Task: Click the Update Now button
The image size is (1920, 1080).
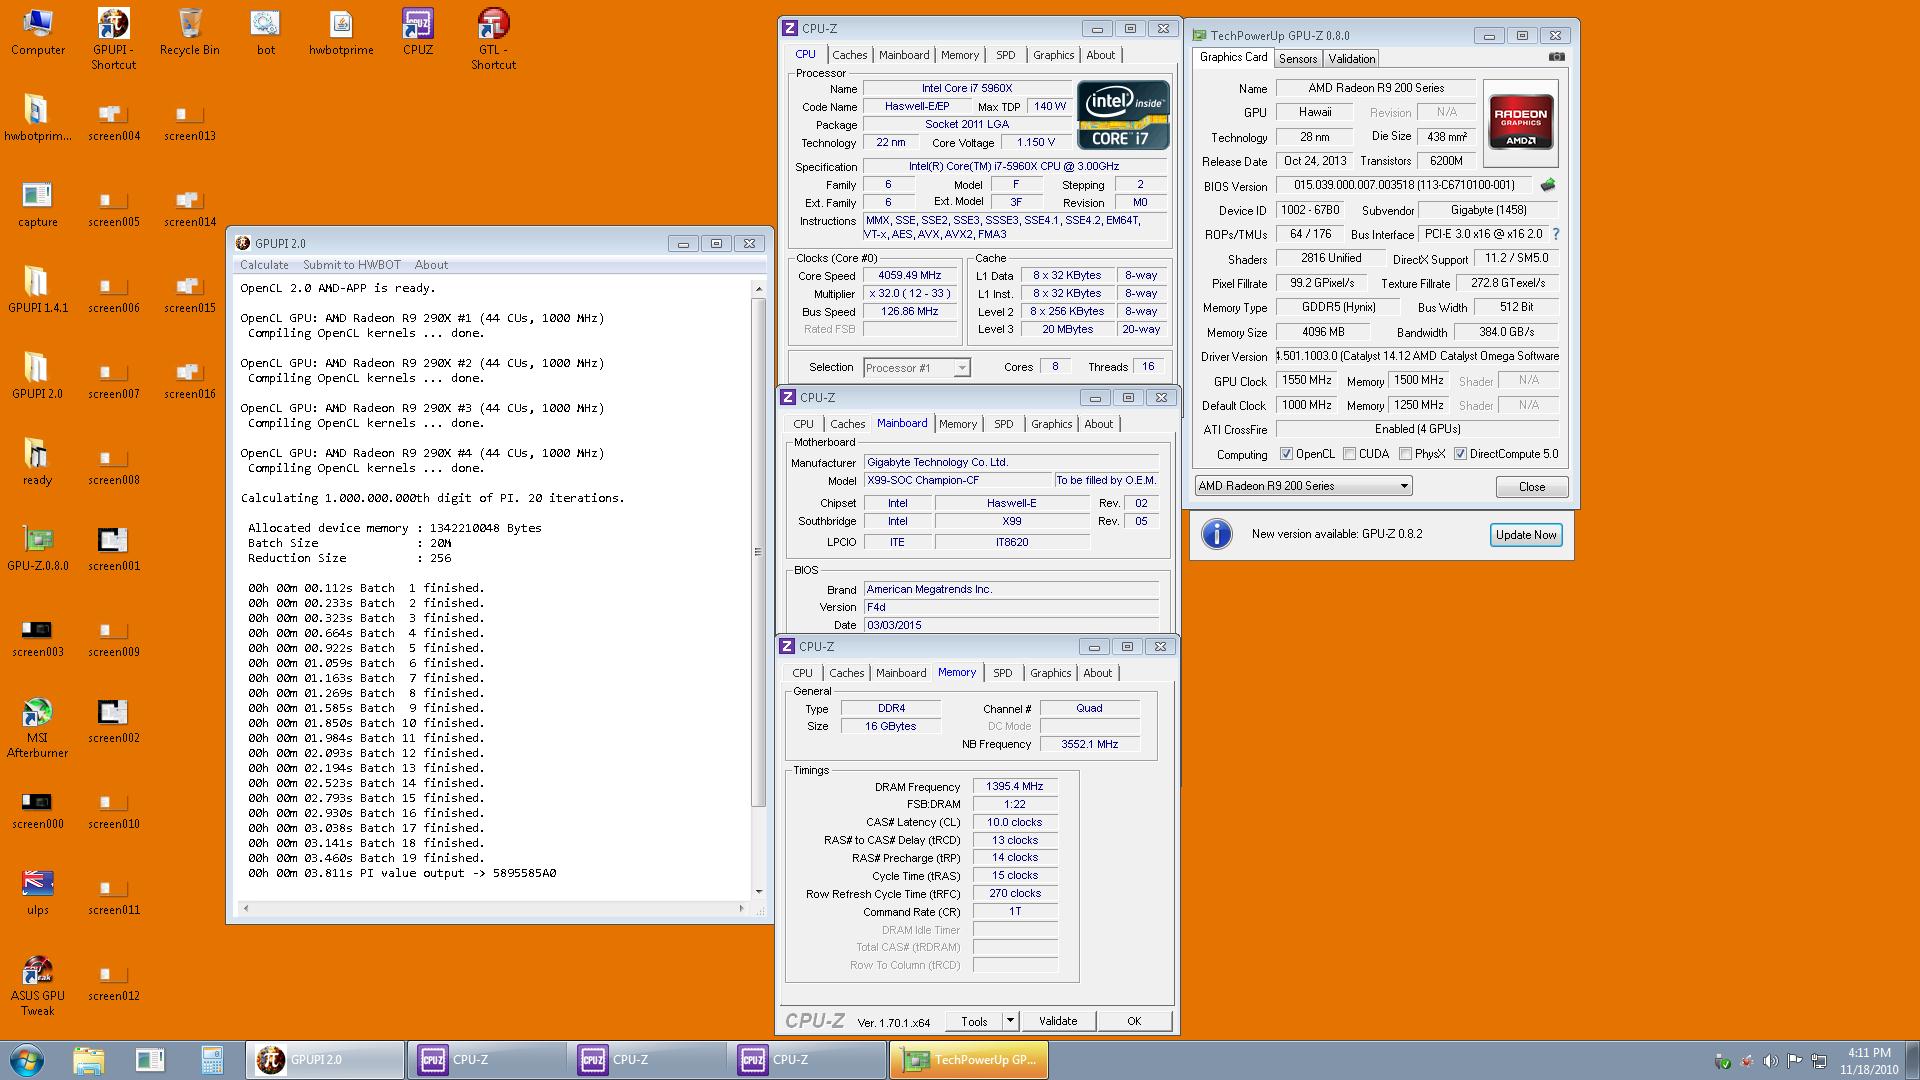Action: 1526,535
